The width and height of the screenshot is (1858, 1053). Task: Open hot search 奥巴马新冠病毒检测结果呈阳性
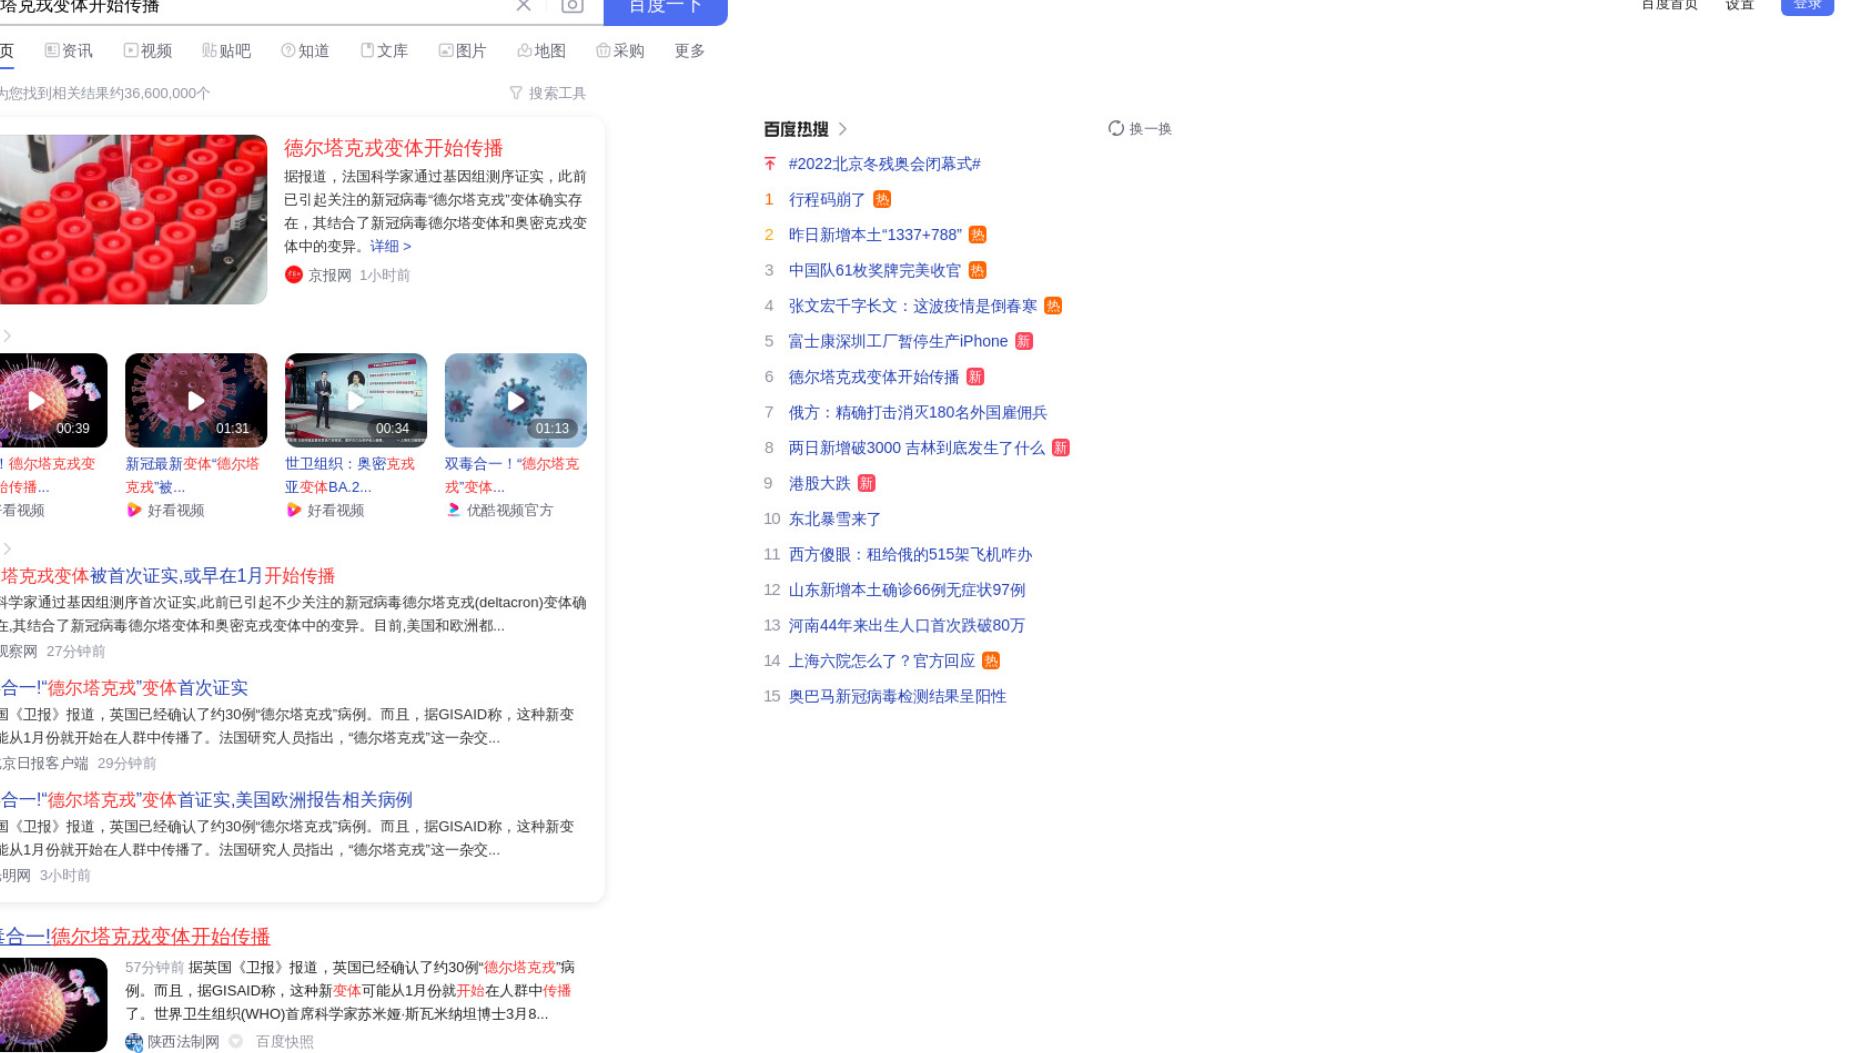tap(897, 697)
